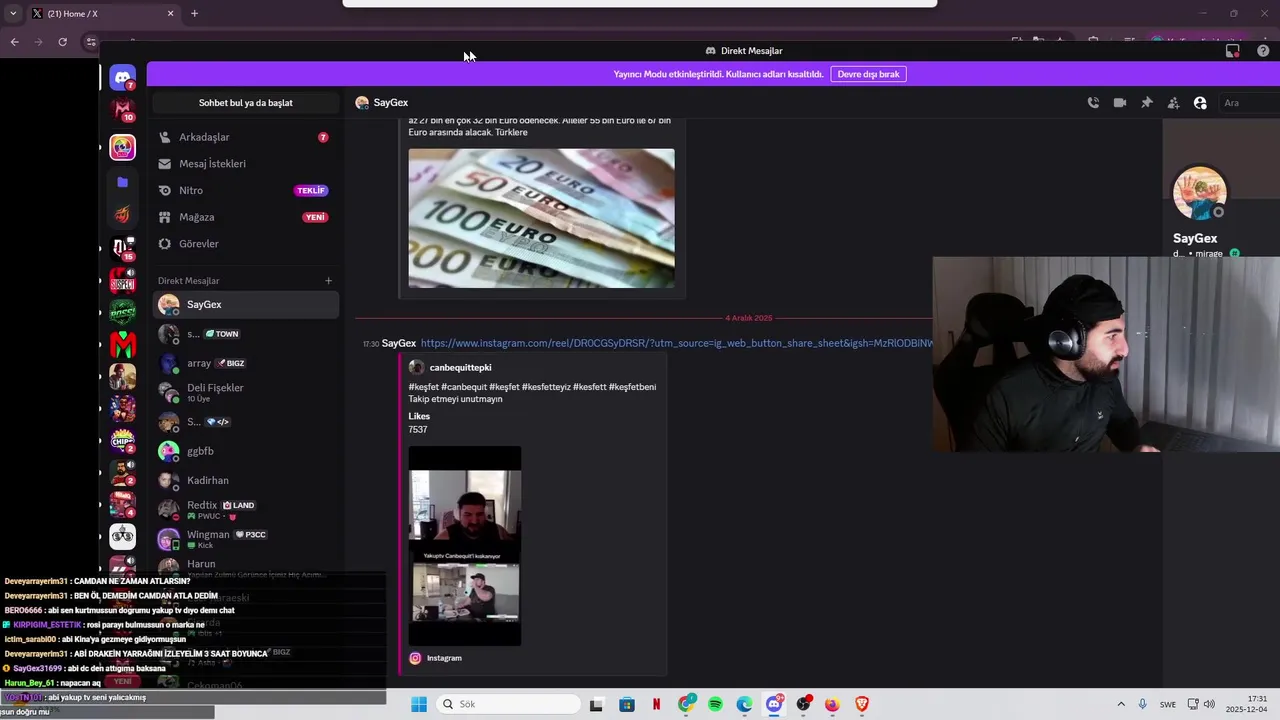Open the red M server icon
The image size is (1280, 720).
click(123, 345)
